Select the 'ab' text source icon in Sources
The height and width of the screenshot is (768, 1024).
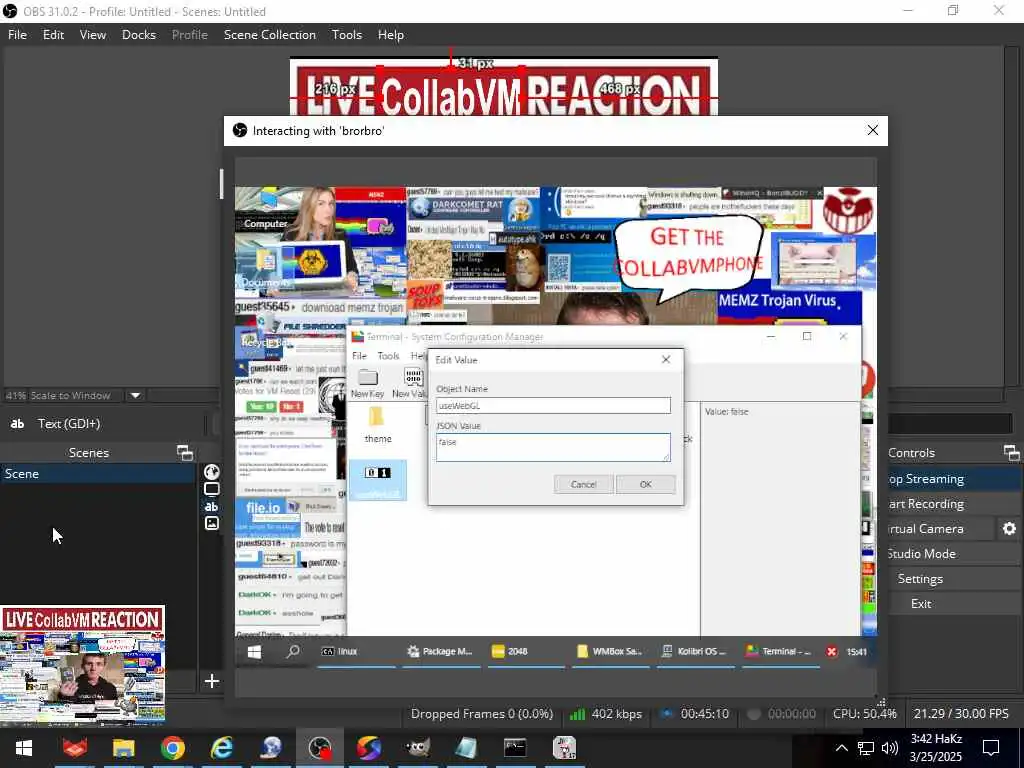(212, 506)
